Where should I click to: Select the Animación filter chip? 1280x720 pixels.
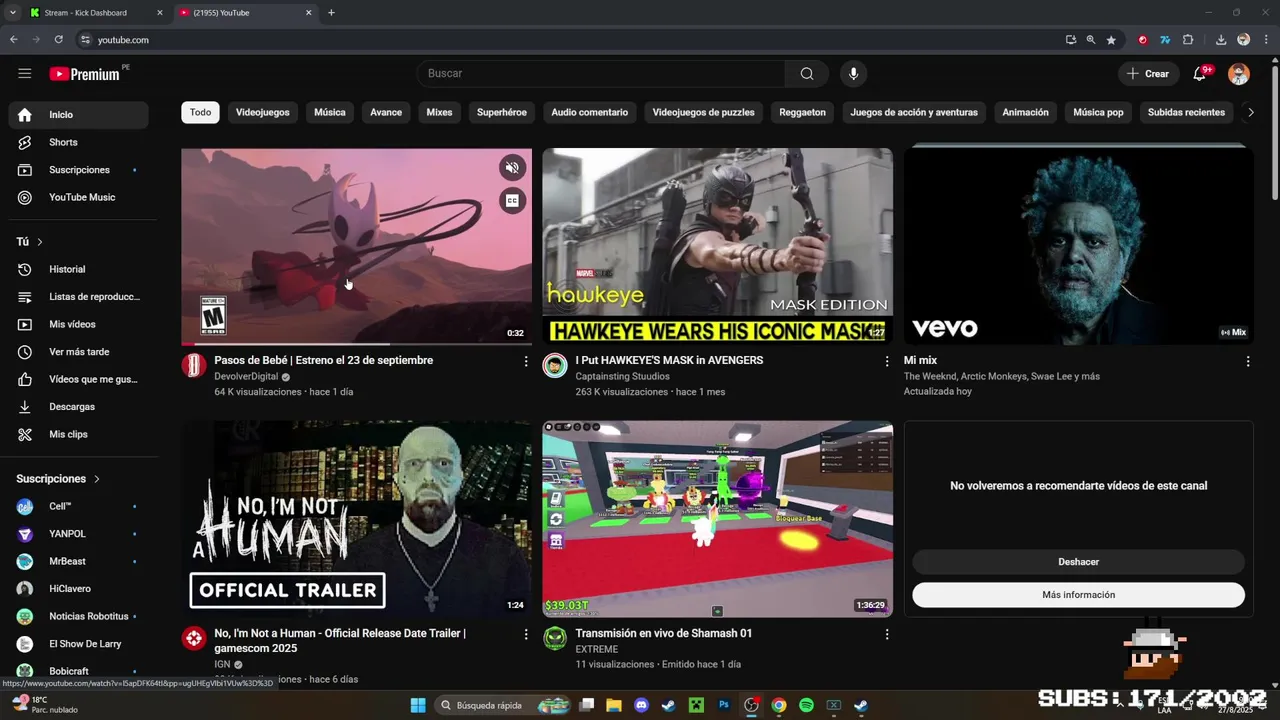(1026, 113)
